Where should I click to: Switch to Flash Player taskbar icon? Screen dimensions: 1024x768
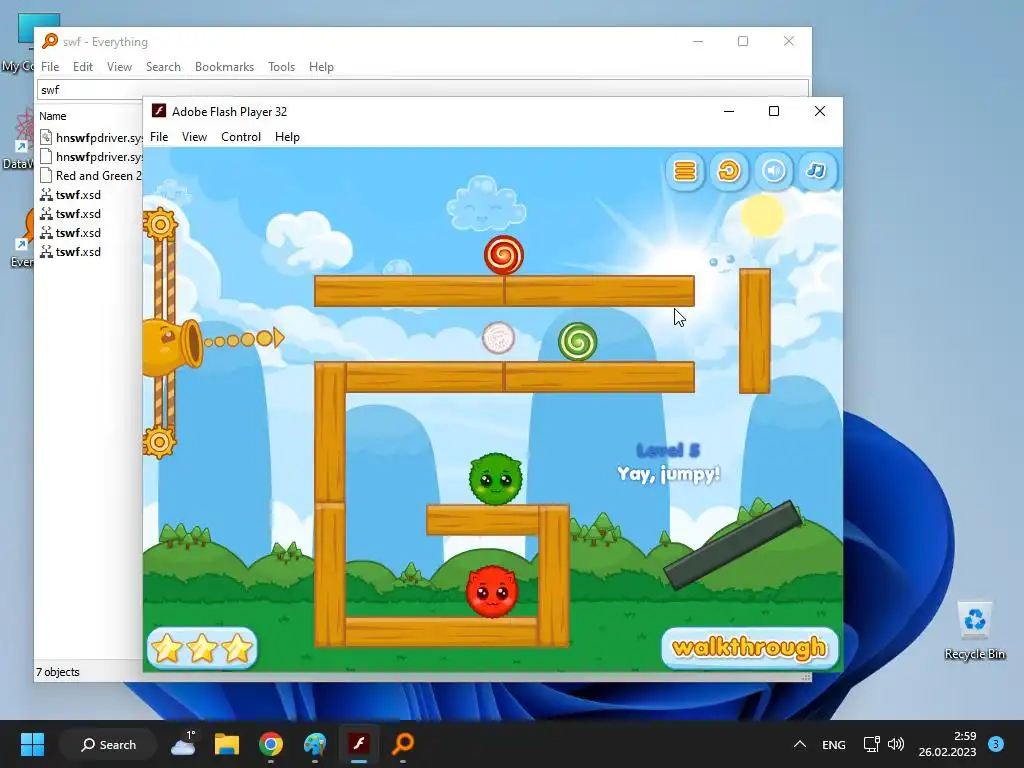[x=359, y=744]
